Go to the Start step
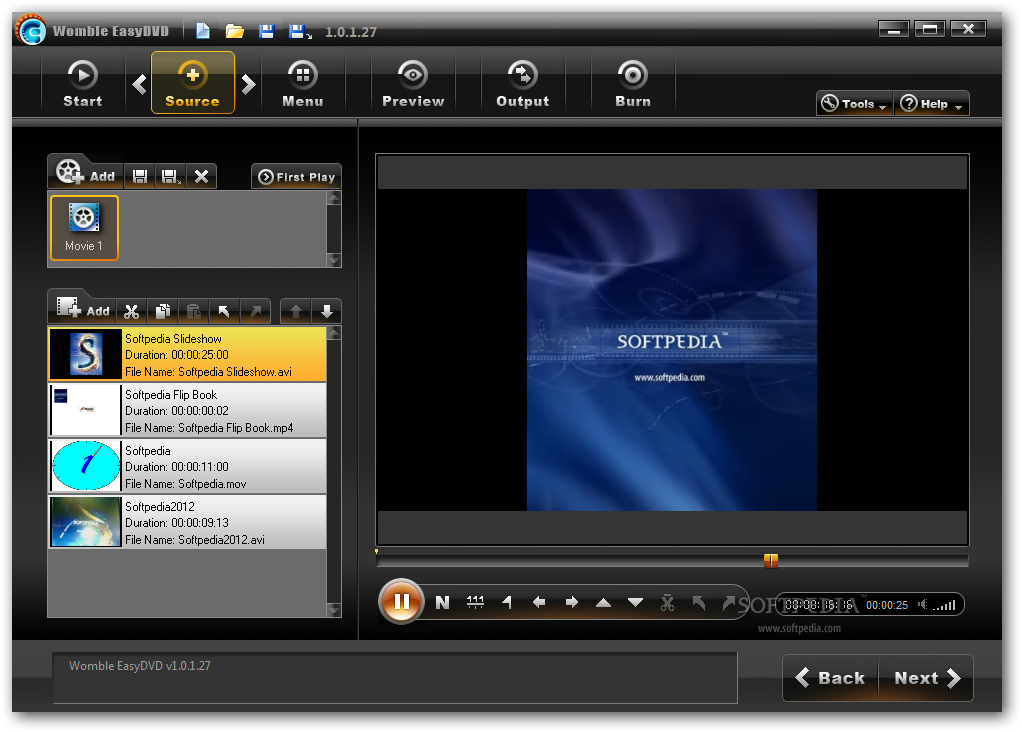This screenshot has height=732, width=1022. click(x=83, y=83)
